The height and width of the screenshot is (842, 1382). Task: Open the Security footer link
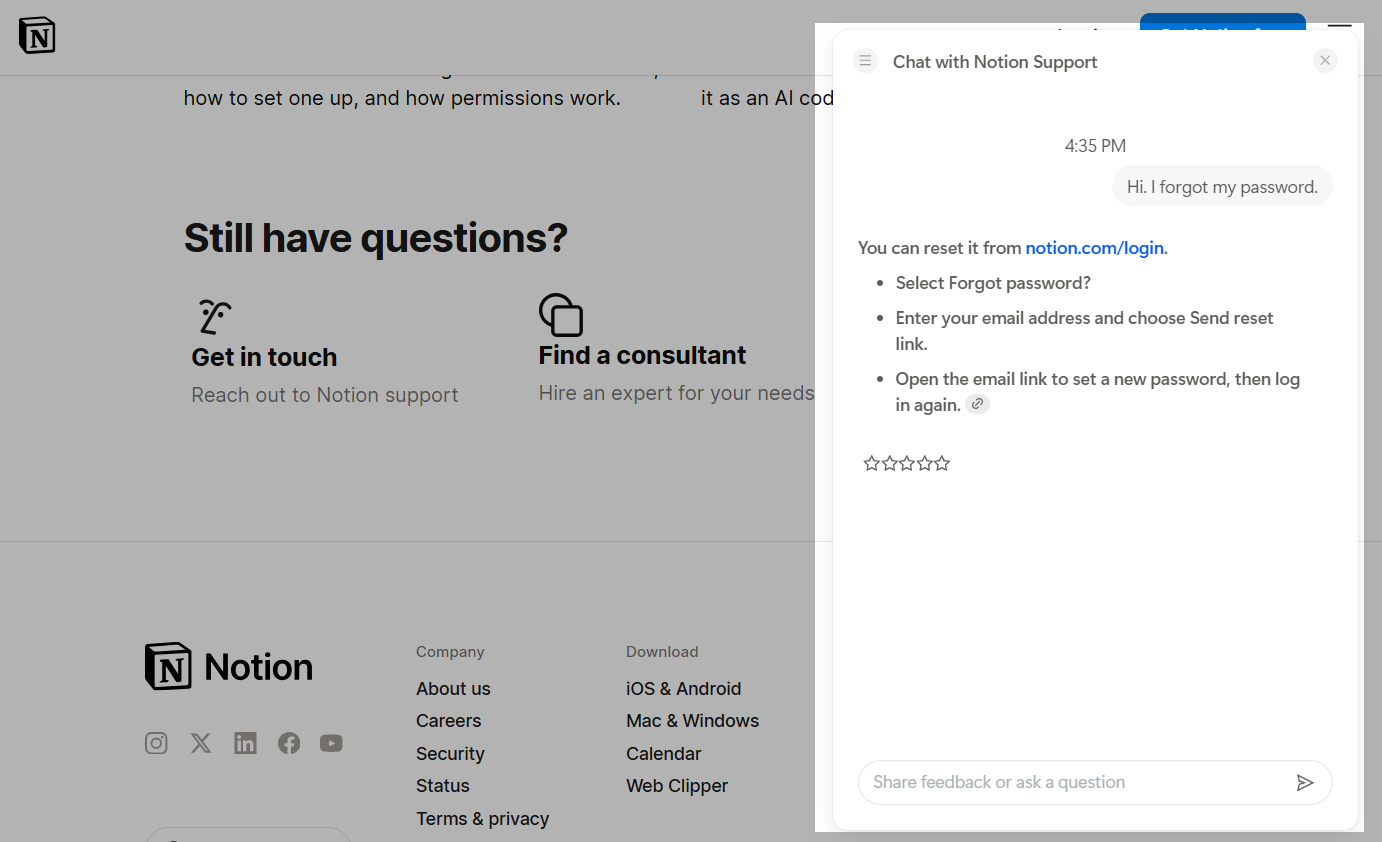450,754
